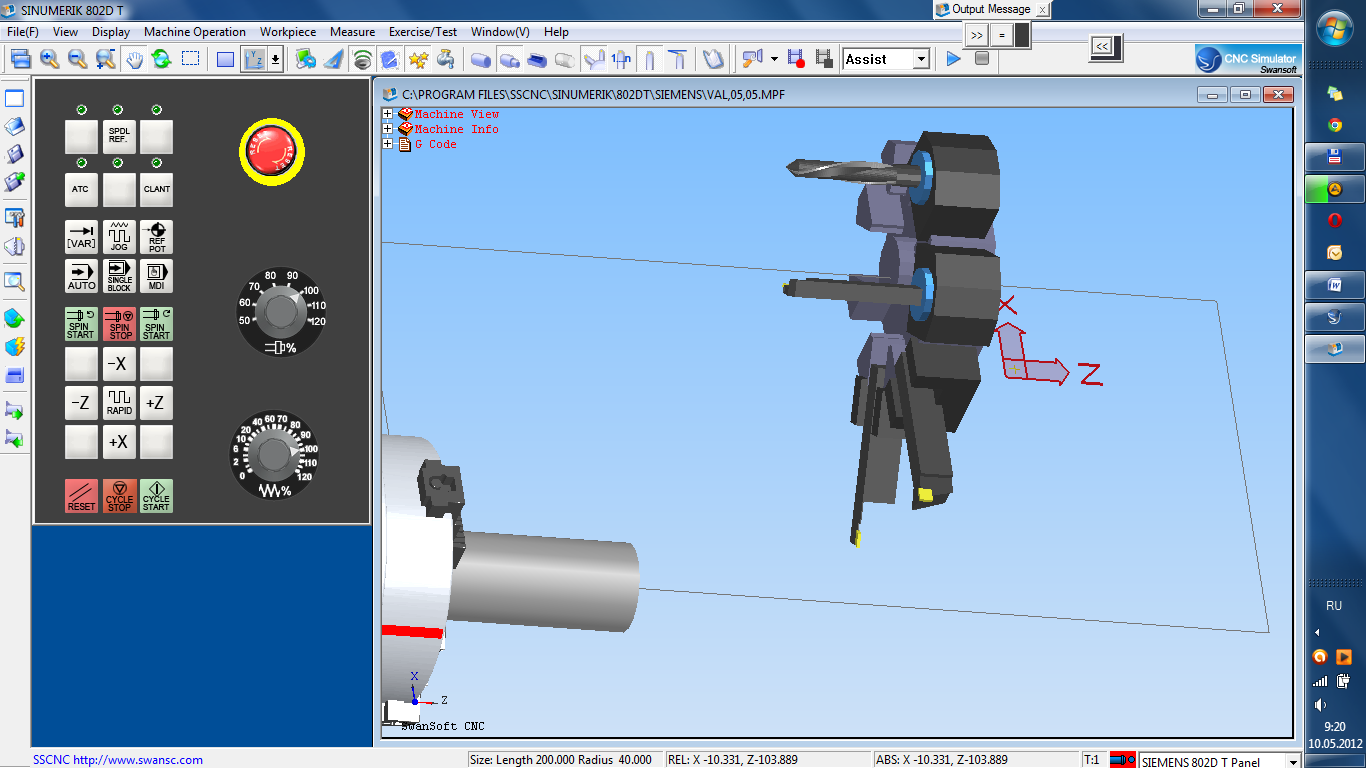The height and width of the screenshot is (768, 1366).
Task: Click the magnifier icon in left sidebar
Action: tap(14, 281)
